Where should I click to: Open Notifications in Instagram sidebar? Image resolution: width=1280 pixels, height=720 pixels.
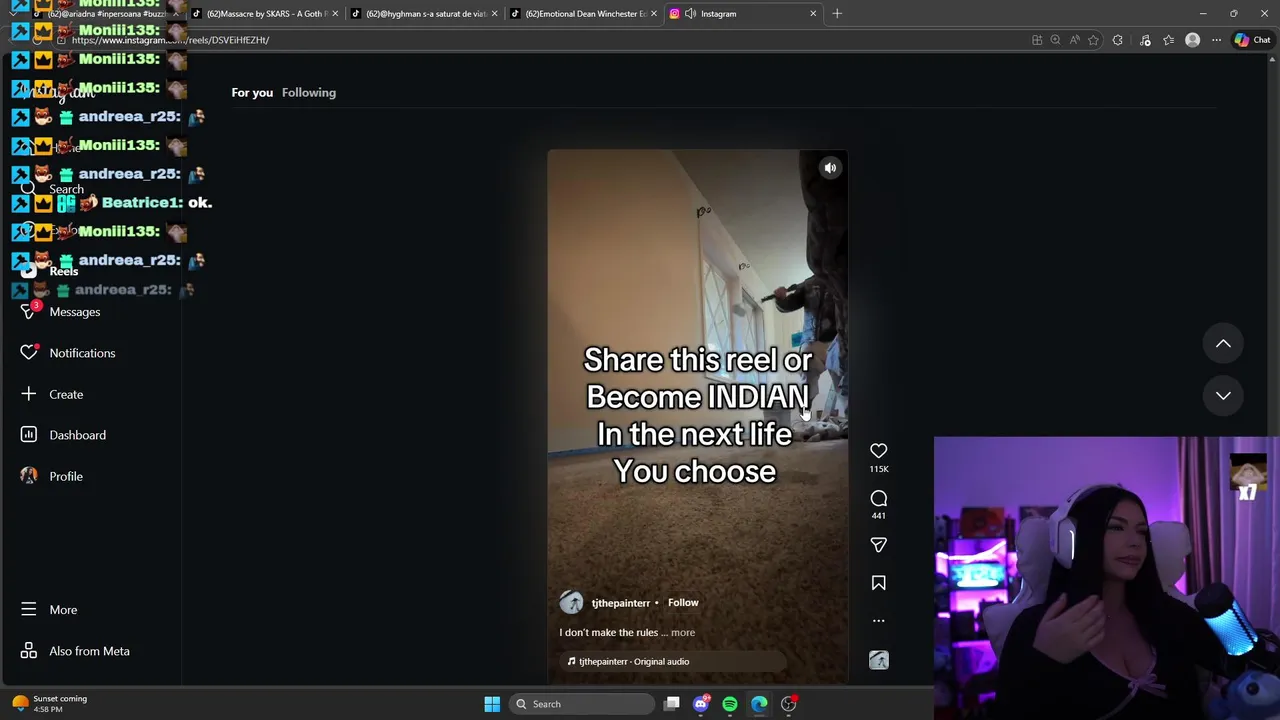(x=82, y=353)
